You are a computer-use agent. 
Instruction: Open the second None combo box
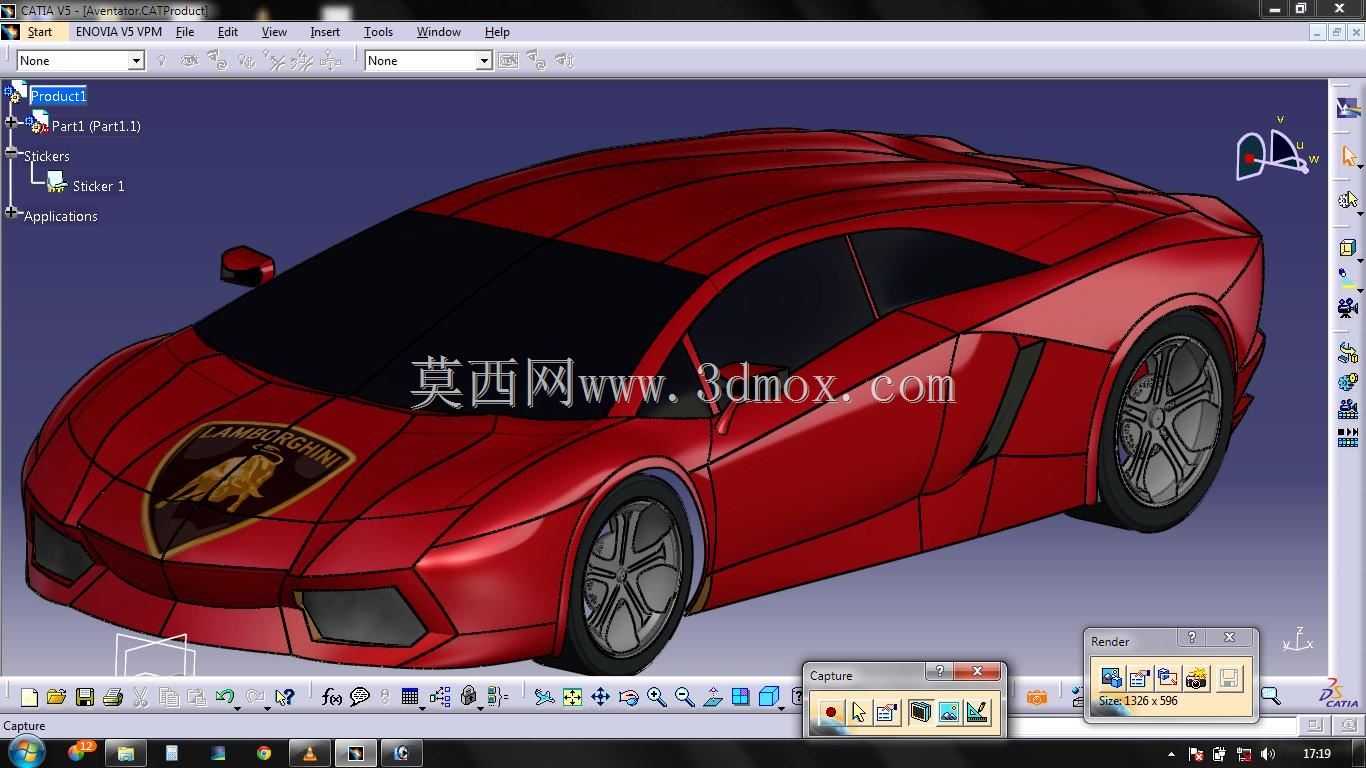pos(428,61)
